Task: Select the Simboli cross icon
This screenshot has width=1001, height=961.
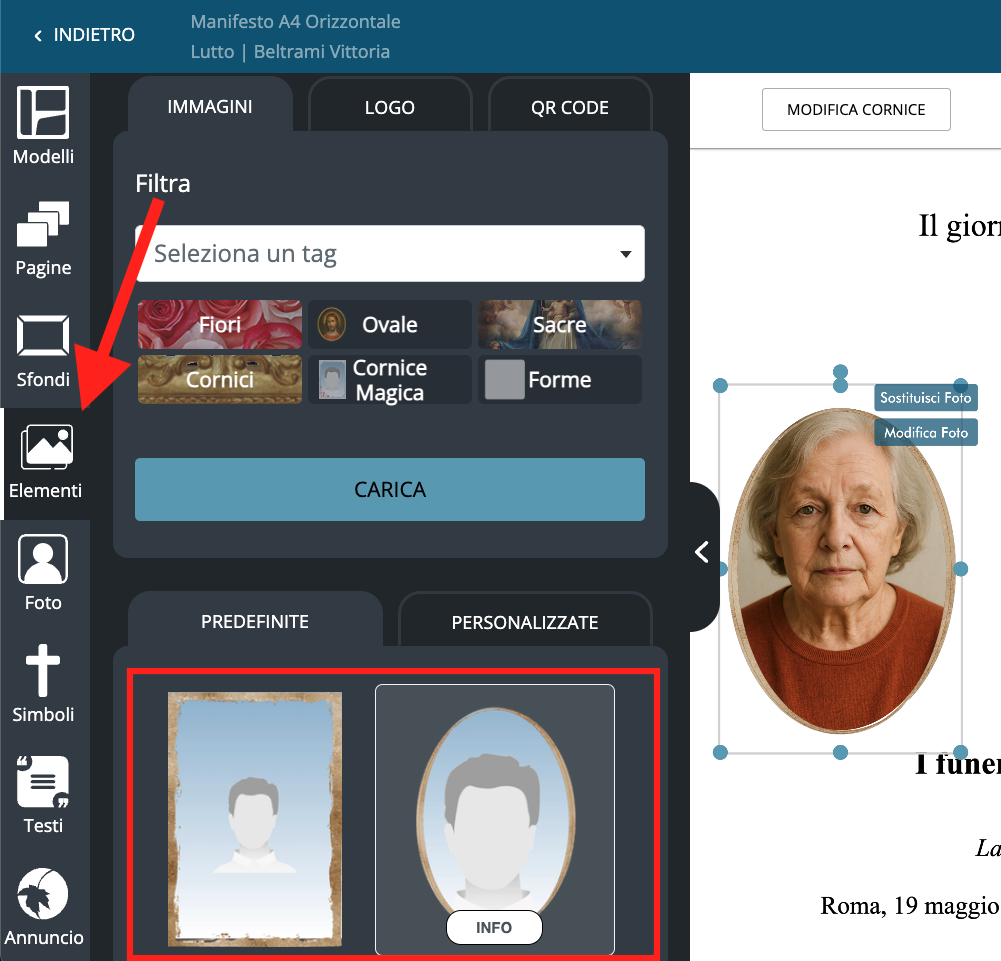Action: tap(43, 685)
